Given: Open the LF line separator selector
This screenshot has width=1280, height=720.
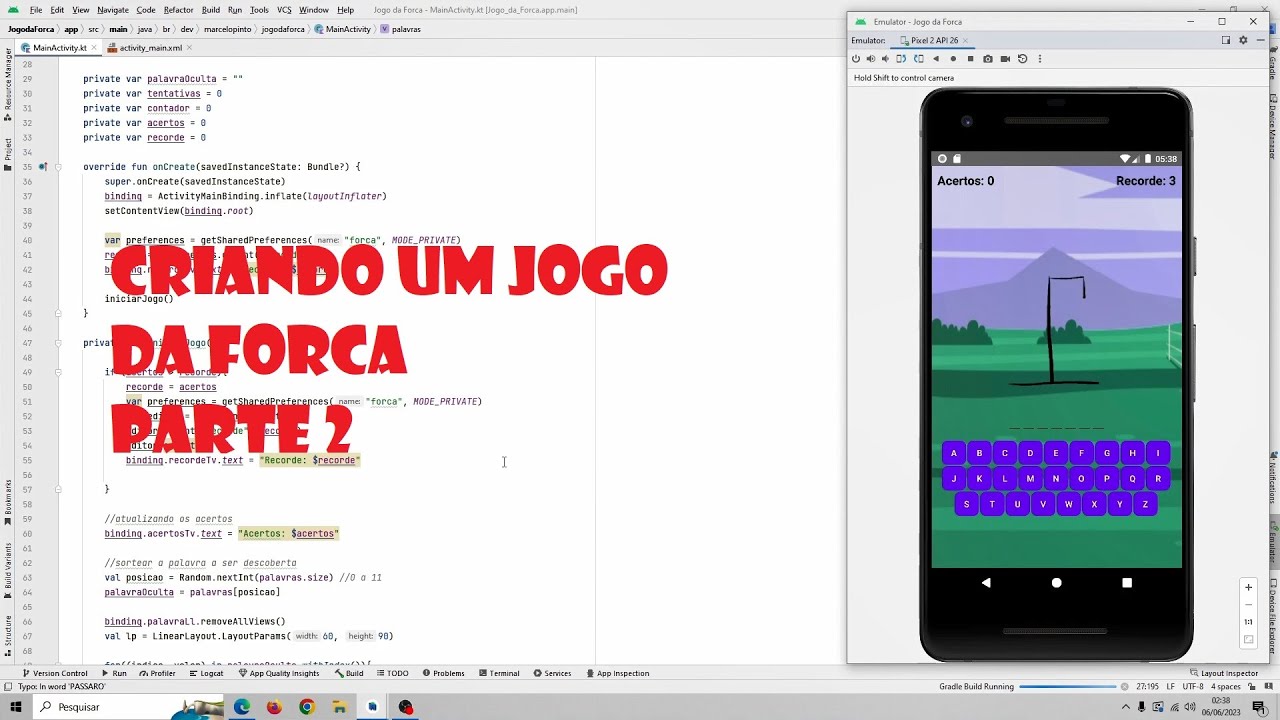Looking at the screenshot, I should tap(1170, 687).
